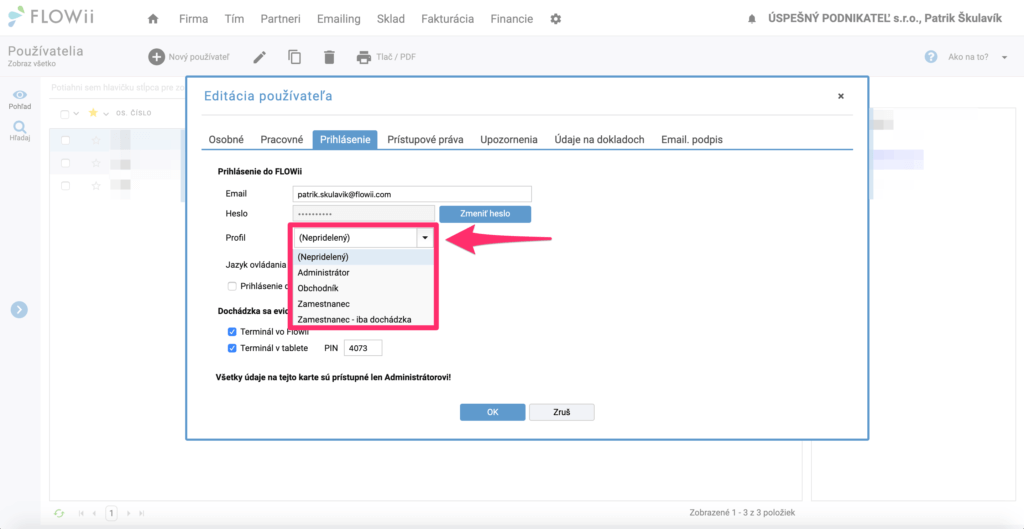The height and width of the screenshot is (529, 1024).
Task: Expand the sidebar with the round arrow button
Action: [19, 310]
